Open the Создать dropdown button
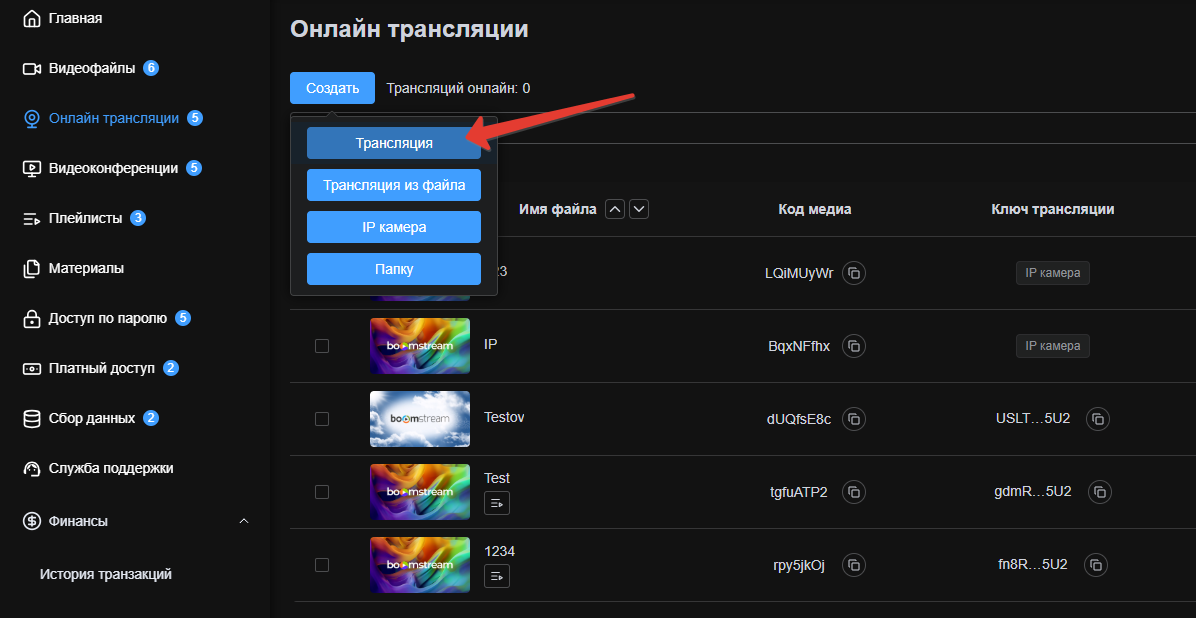Screen dimensions: 1196x618 coord(333,88)
